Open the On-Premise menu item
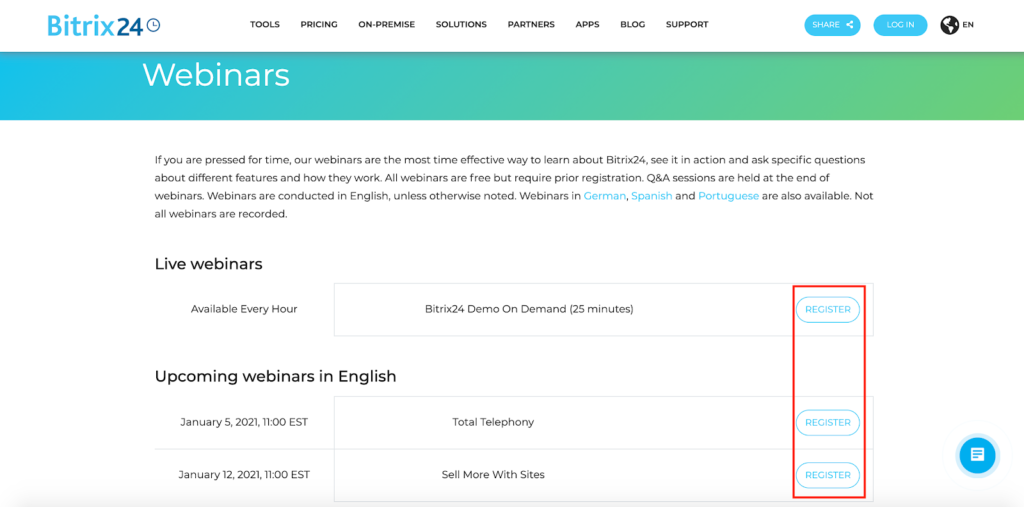 [387, 25]
